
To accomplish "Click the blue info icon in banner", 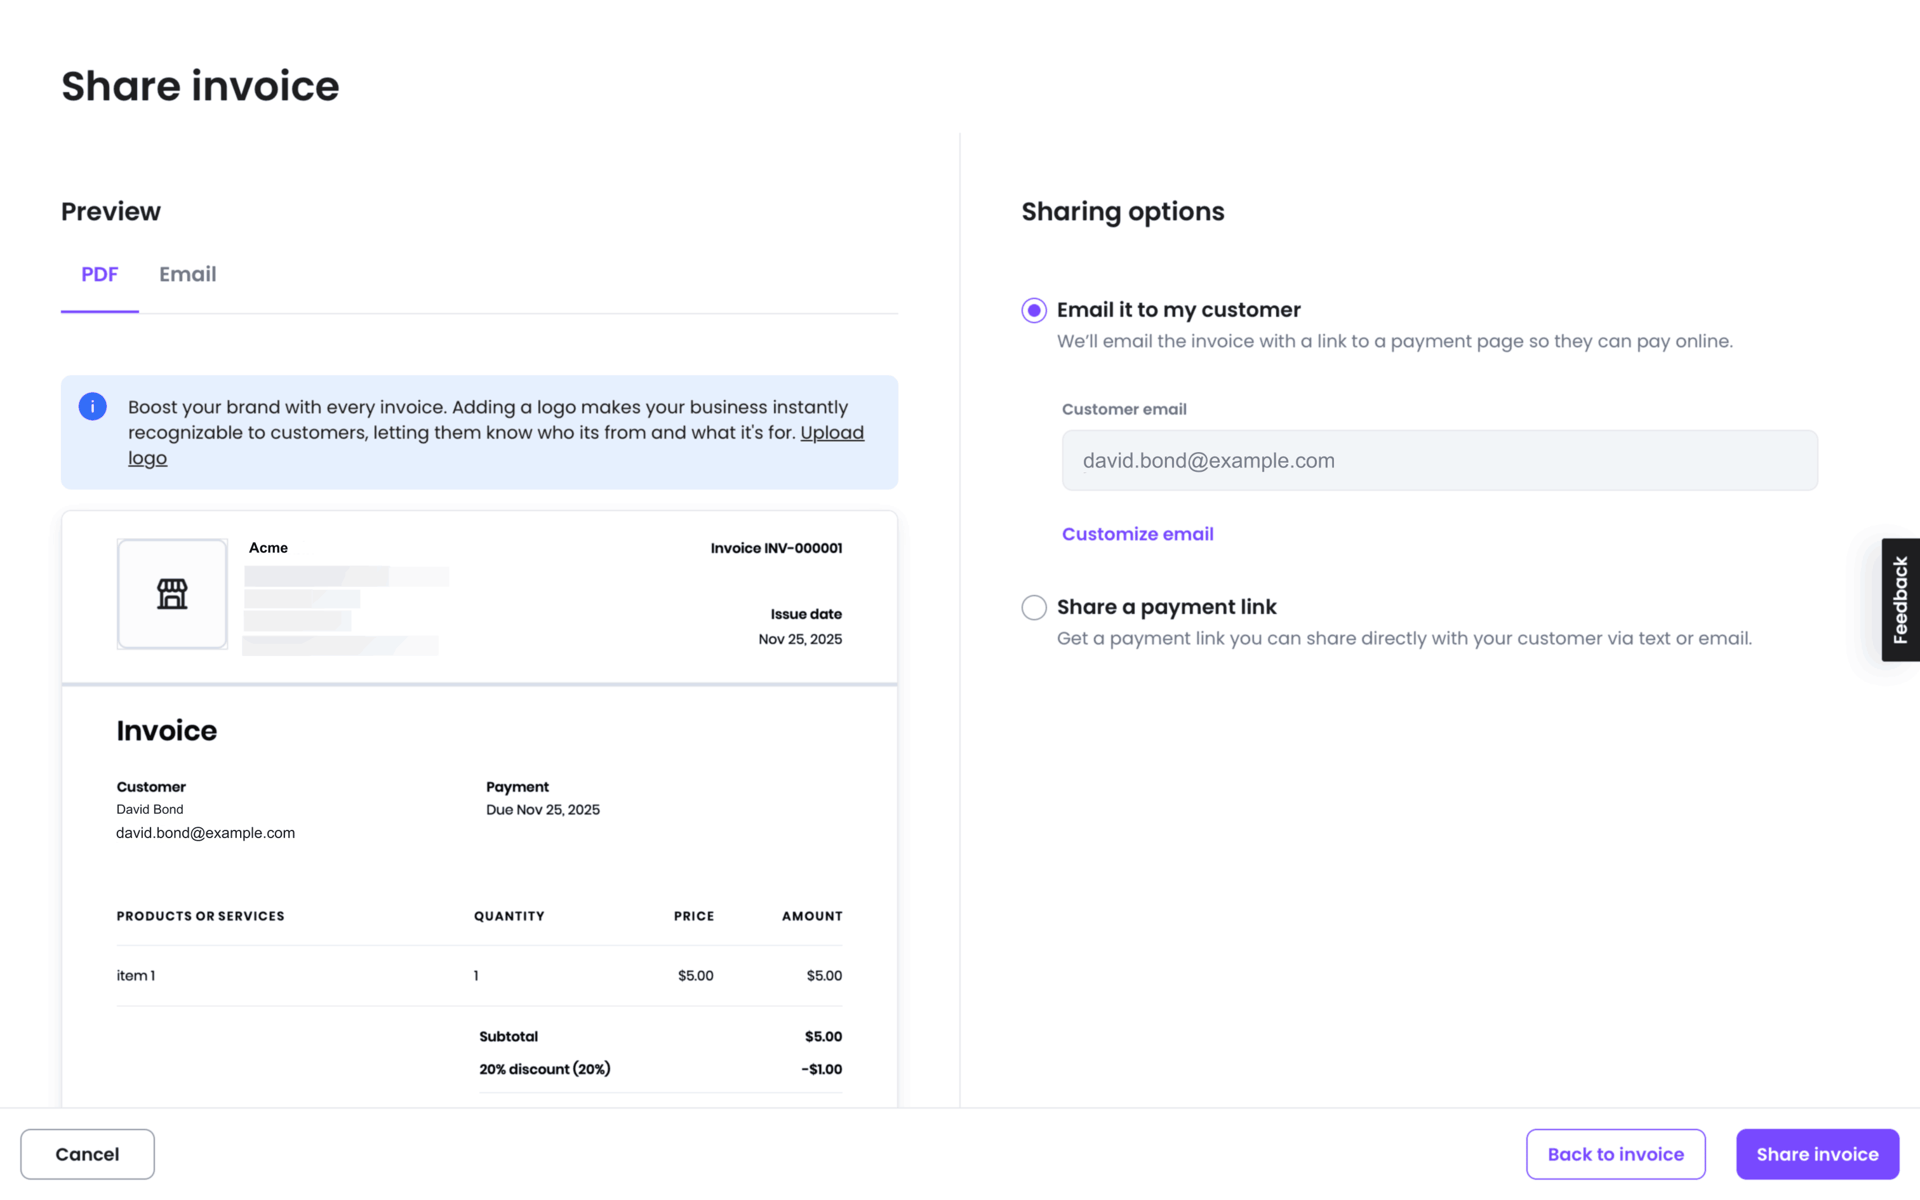I will 93,407.
